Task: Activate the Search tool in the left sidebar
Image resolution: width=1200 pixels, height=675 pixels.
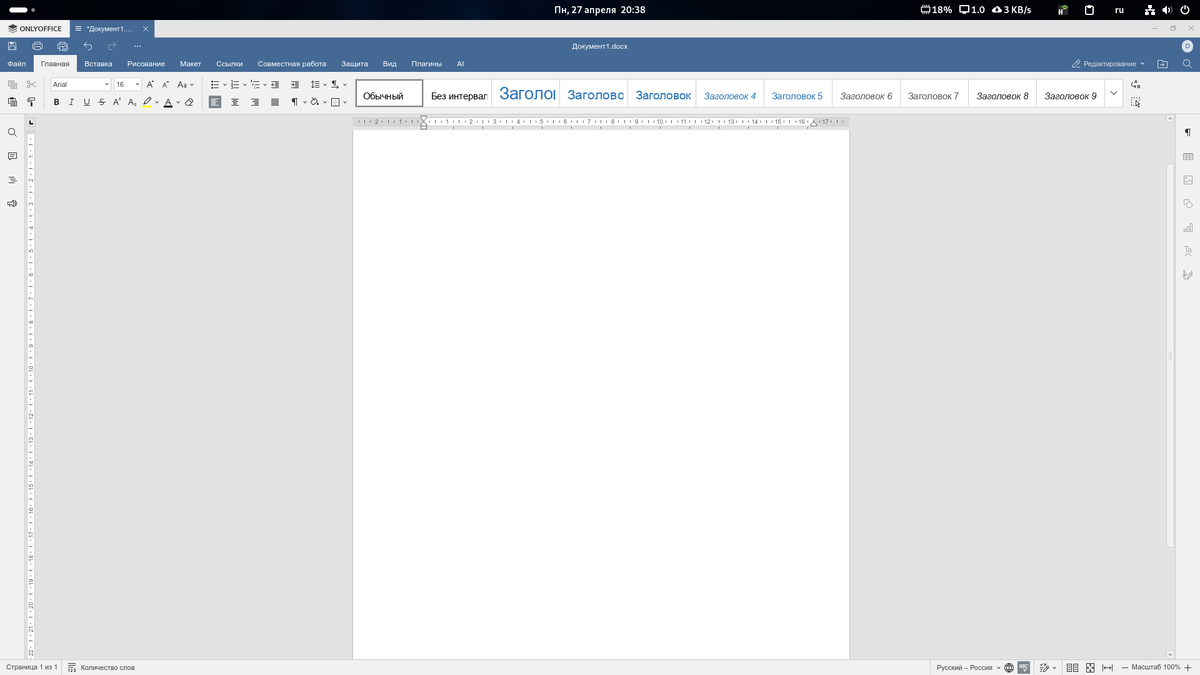Action: pyautogui.click(x=13, y=131)
